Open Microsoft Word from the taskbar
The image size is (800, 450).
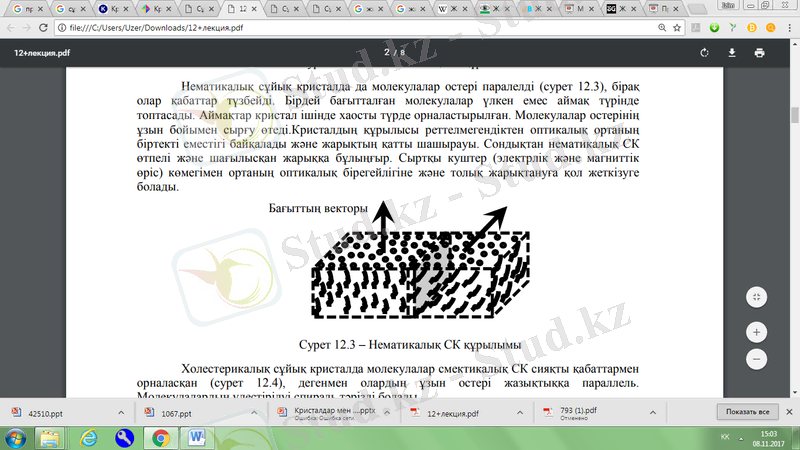[194, 438]
